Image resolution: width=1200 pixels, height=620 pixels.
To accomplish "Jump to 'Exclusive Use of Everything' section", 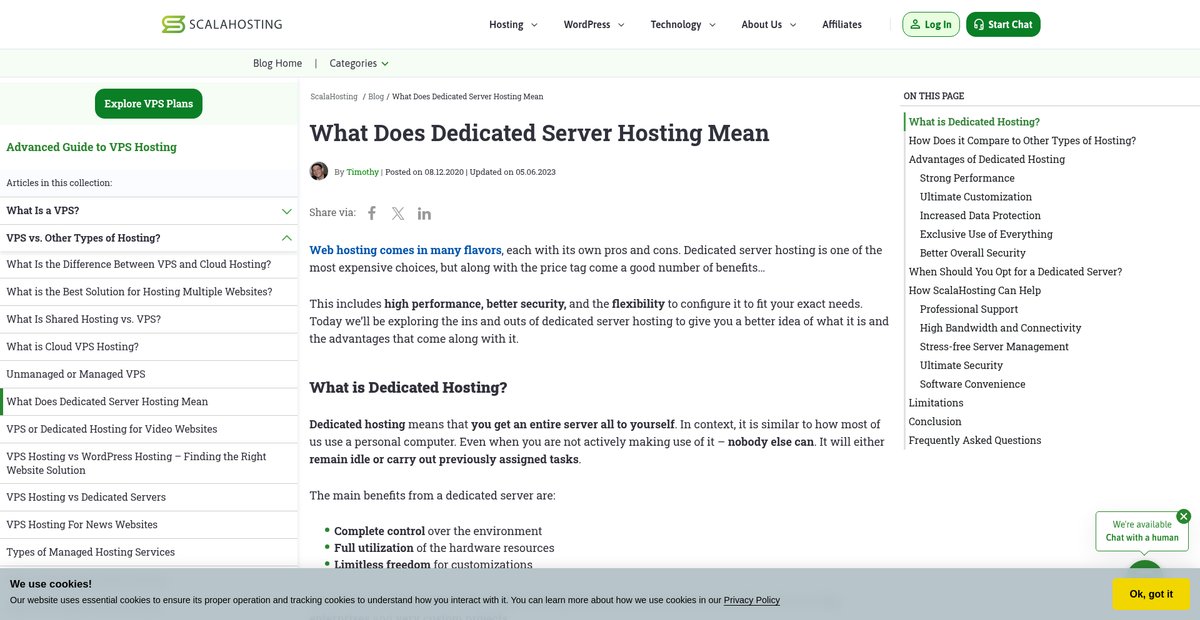I will [986, 234].
